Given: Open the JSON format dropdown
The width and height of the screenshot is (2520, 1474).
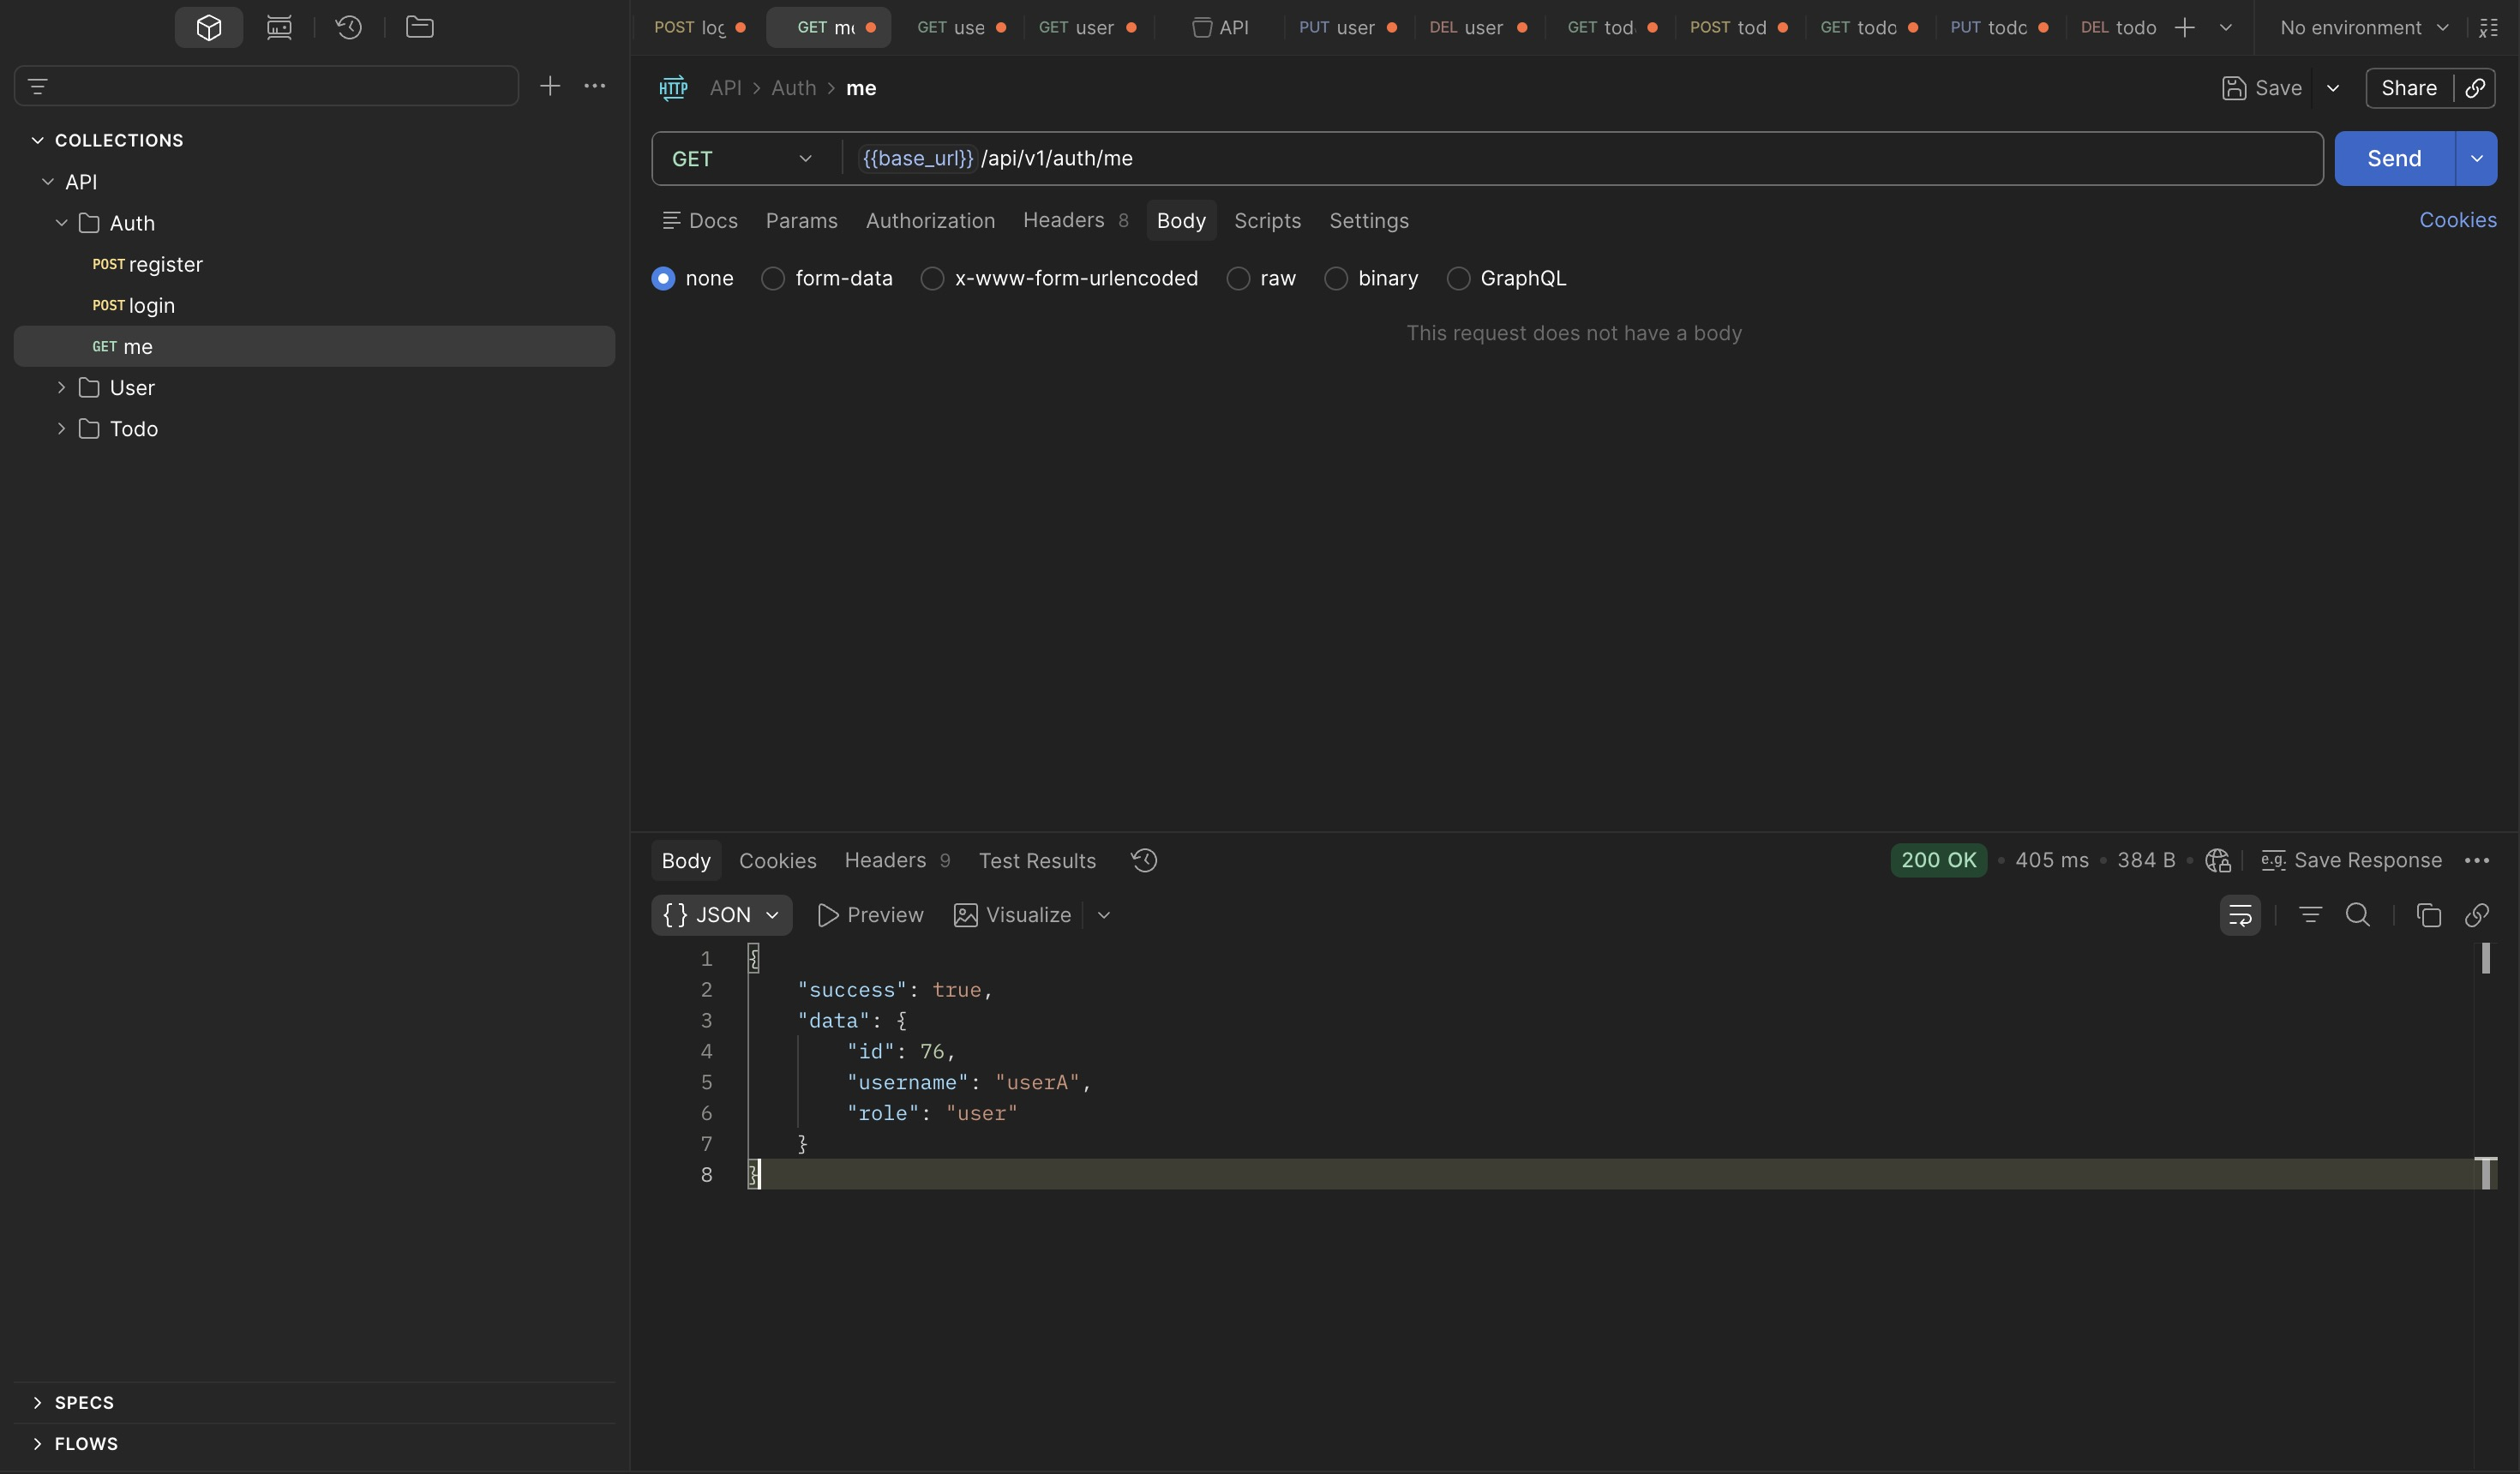Looking at the screenshot, I should (721, 915).
